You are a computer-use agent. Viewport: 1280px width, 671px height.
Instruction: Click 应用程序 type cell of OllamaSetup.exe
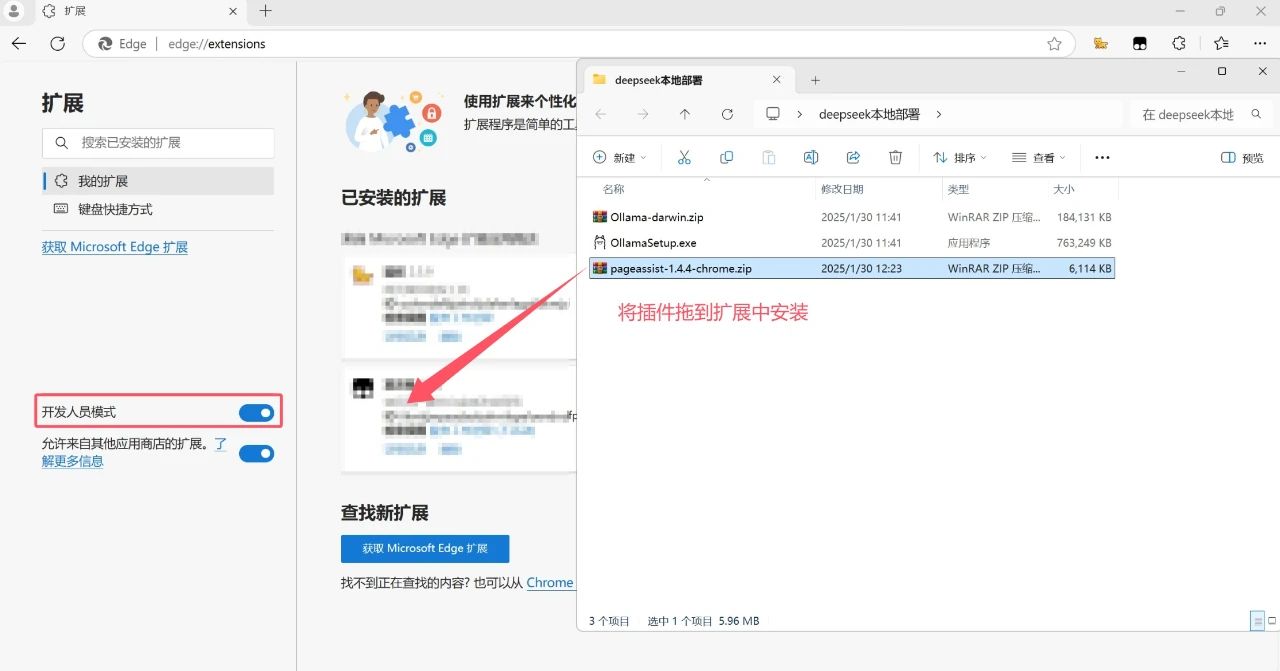click(x=970, y=243)
